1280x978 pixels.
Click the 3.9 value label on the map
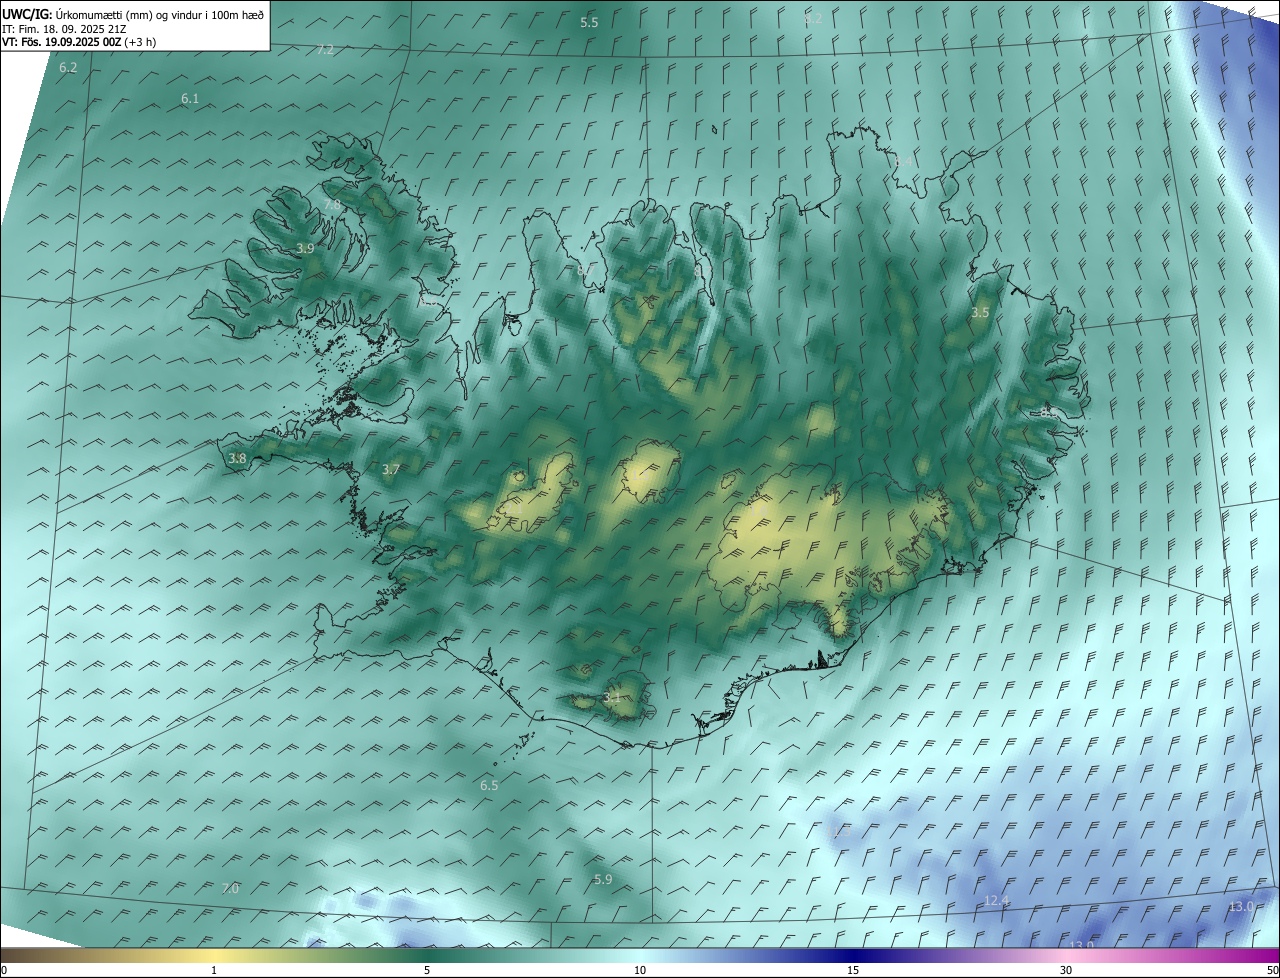pos(306,248)
